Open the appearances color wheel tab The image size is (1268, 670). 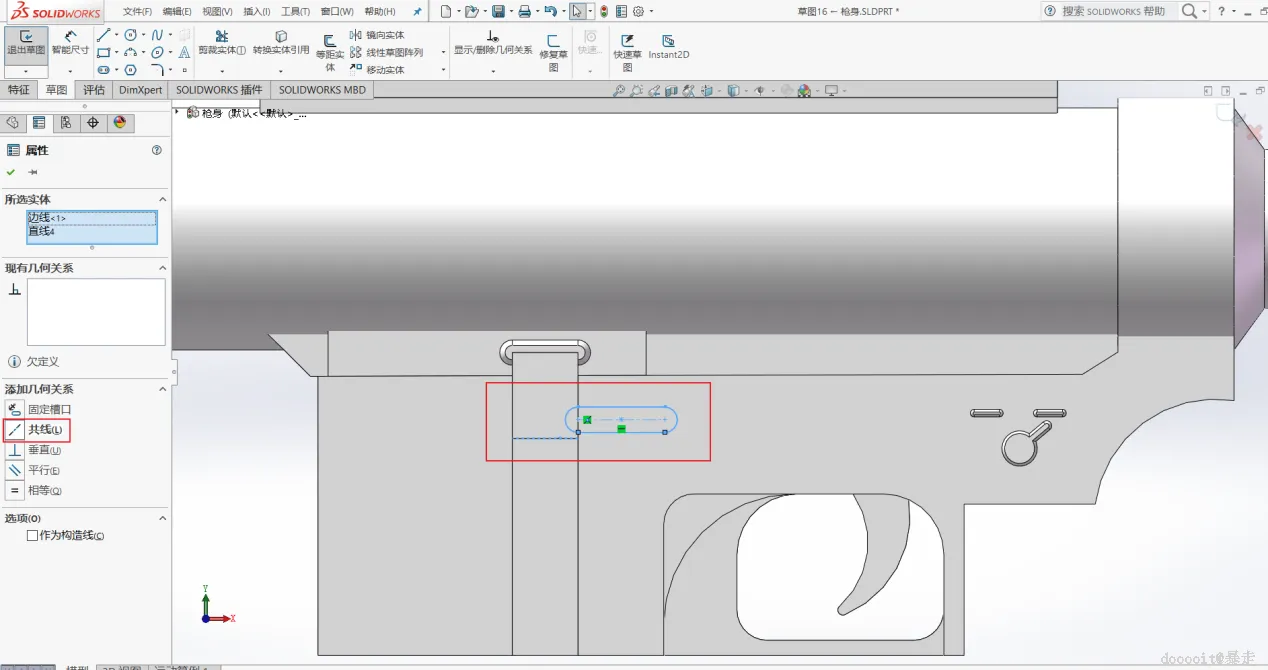click(120, 123)
